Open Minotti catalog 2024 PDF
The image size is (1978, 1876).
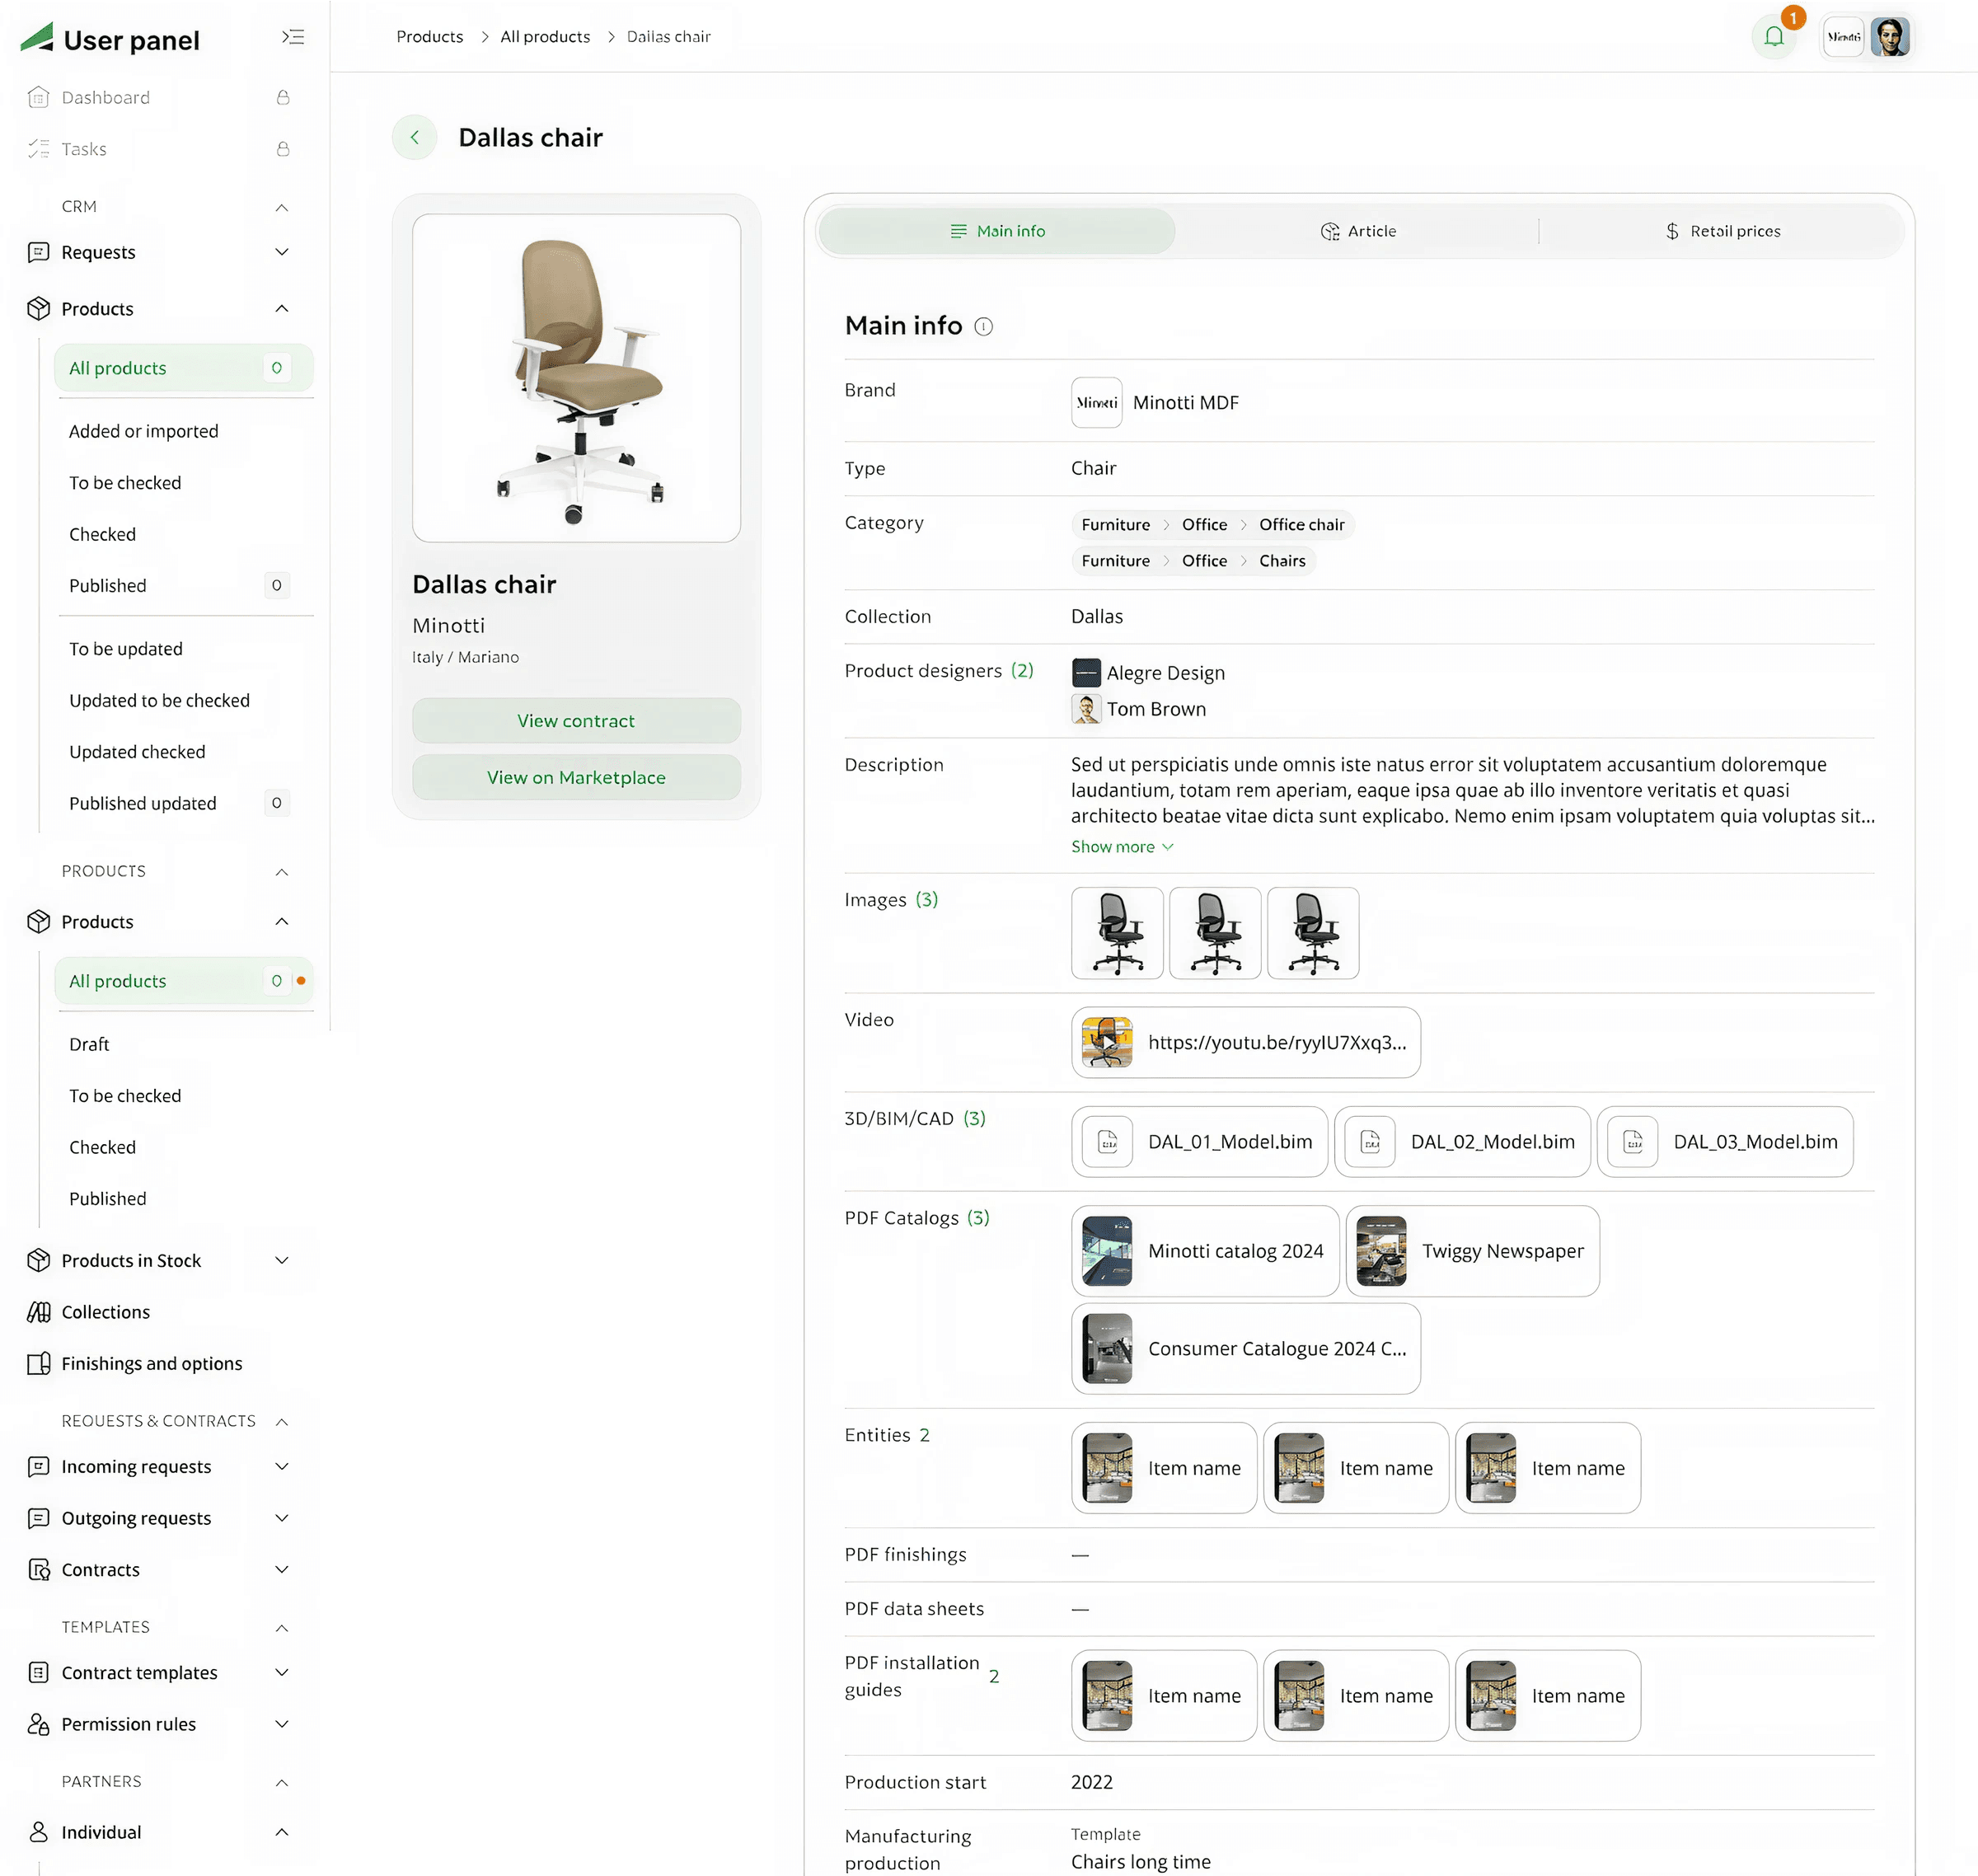click(x=1205, y=1251)
